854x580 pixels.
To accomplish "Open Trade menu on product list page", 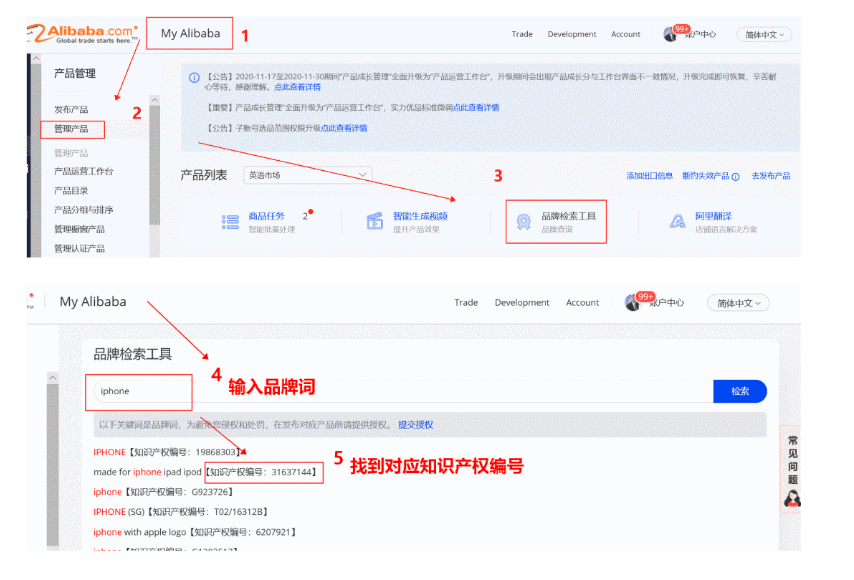I will (x=522, y=34).
